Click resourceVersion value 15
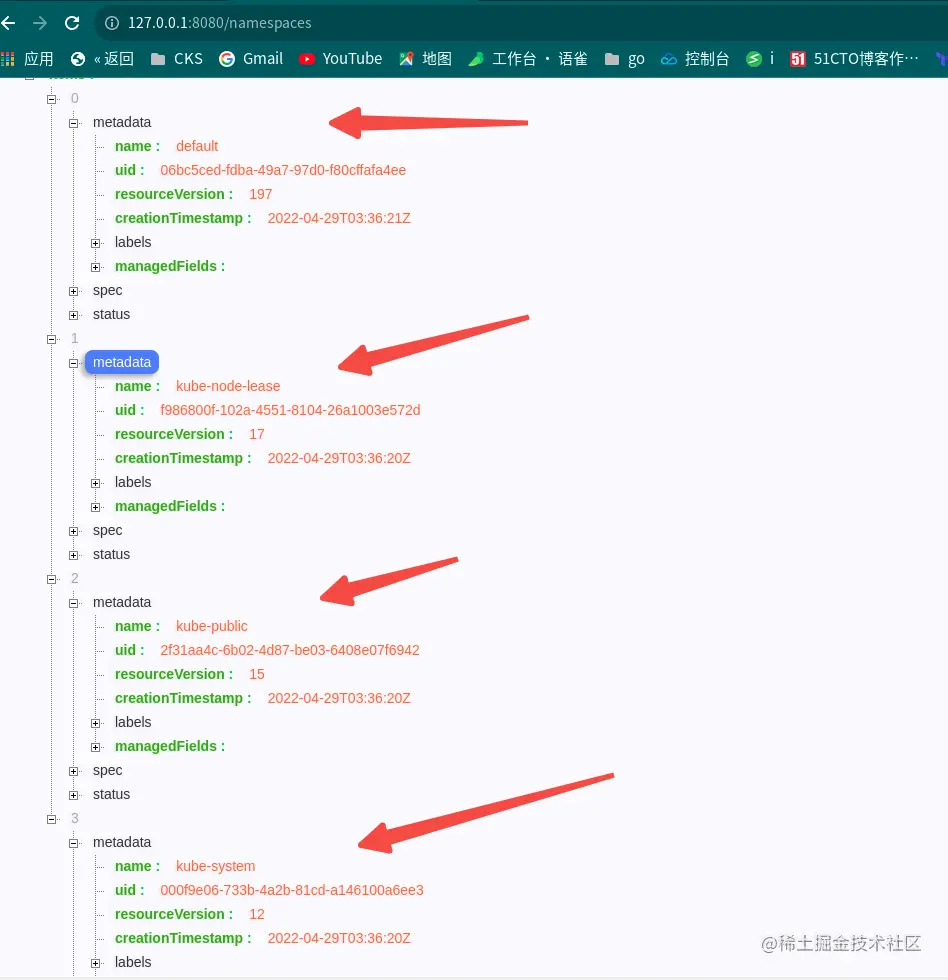Image resolution: width=948 pixels, height=980 pixels. 257,674
